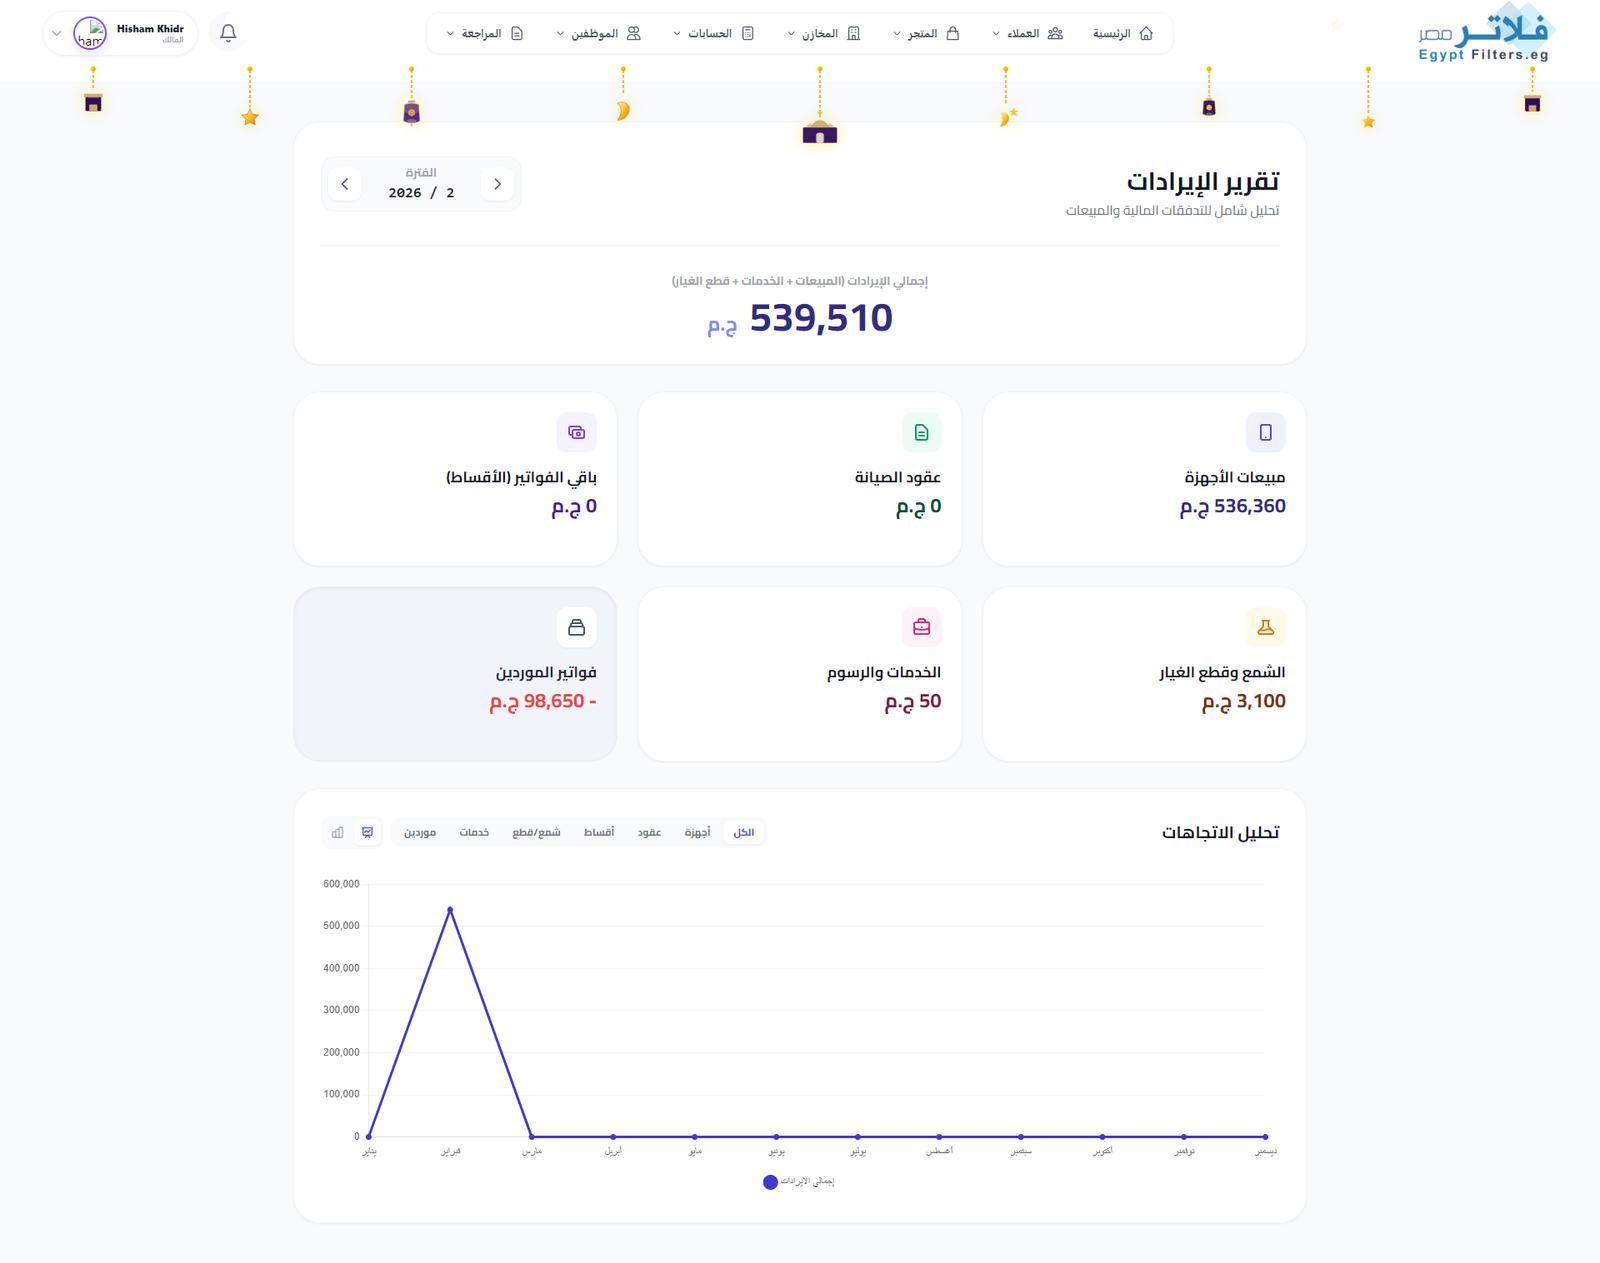Click the installments invoices icon
The image size is (1600, 1263).
[x=576, y=433]
